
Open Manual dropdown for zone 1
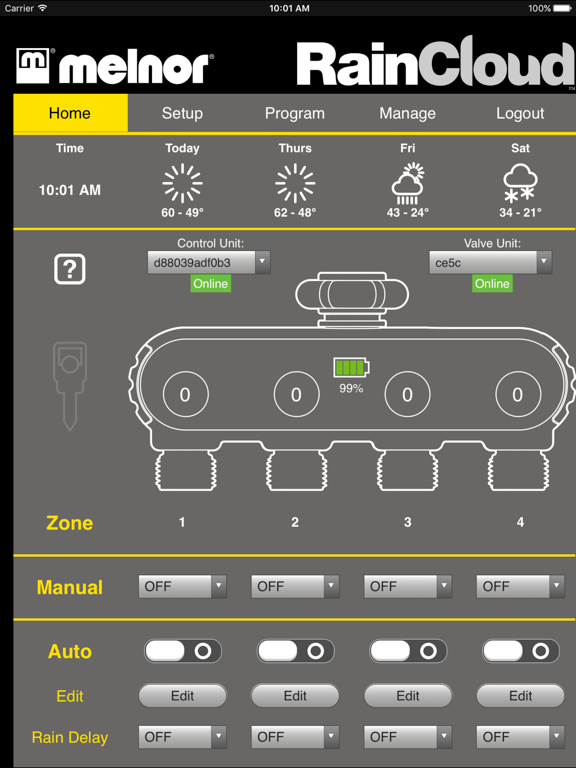(183, 586)
